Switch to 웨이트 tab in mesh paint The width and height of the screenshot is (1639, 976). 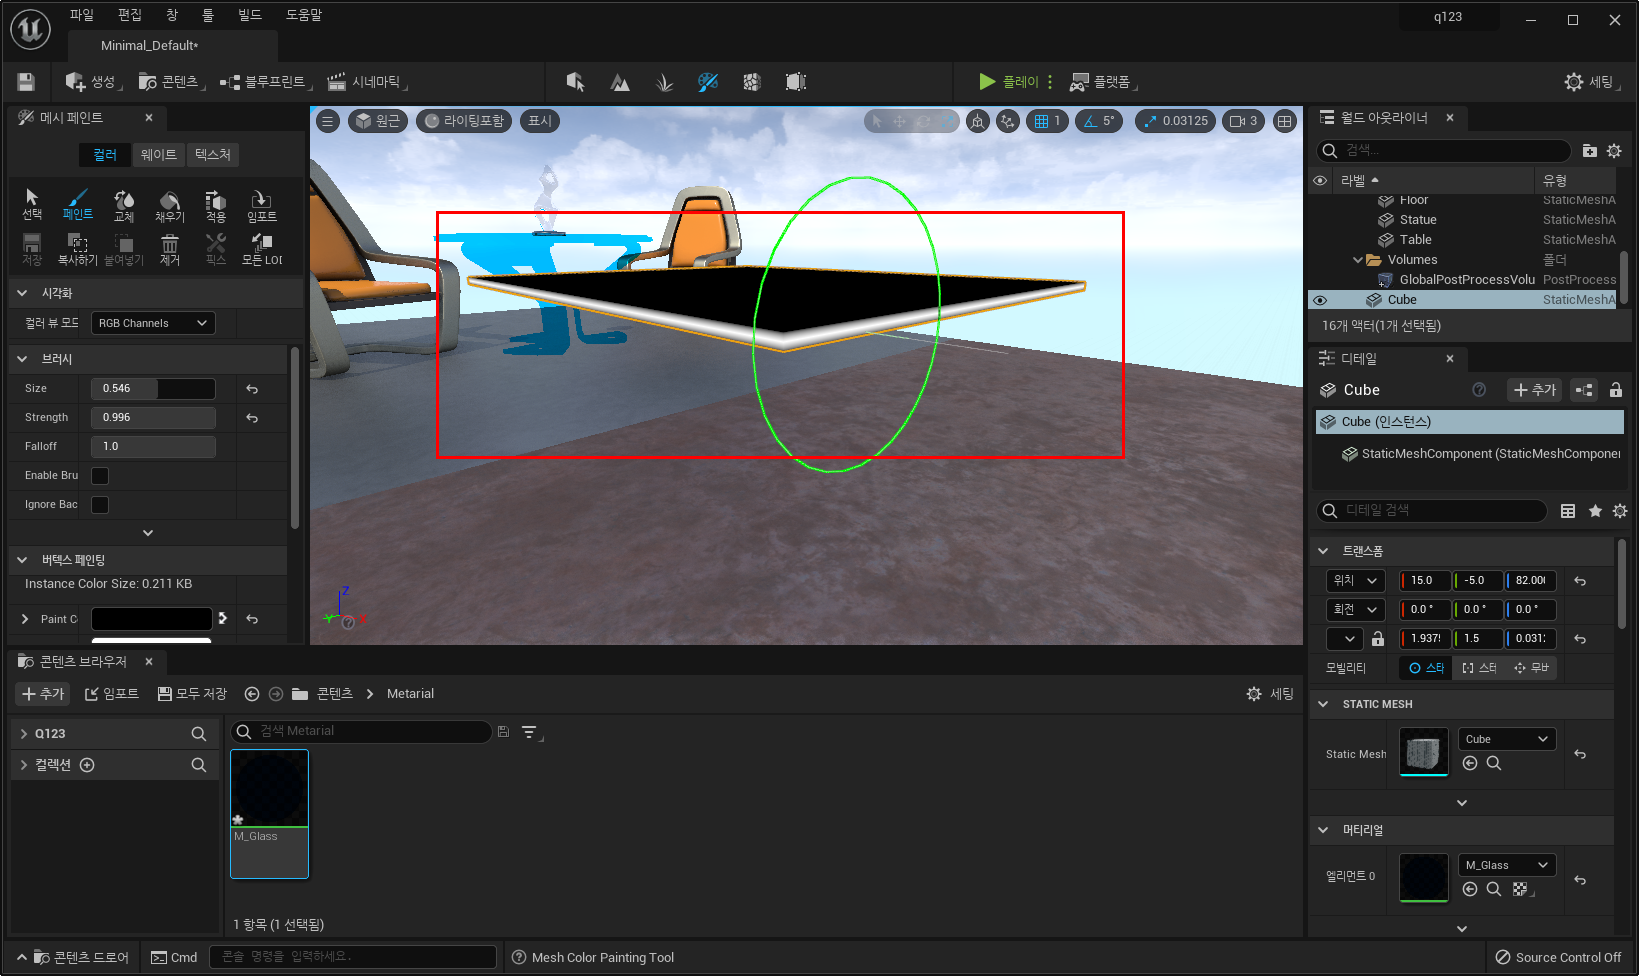point(158,155)
